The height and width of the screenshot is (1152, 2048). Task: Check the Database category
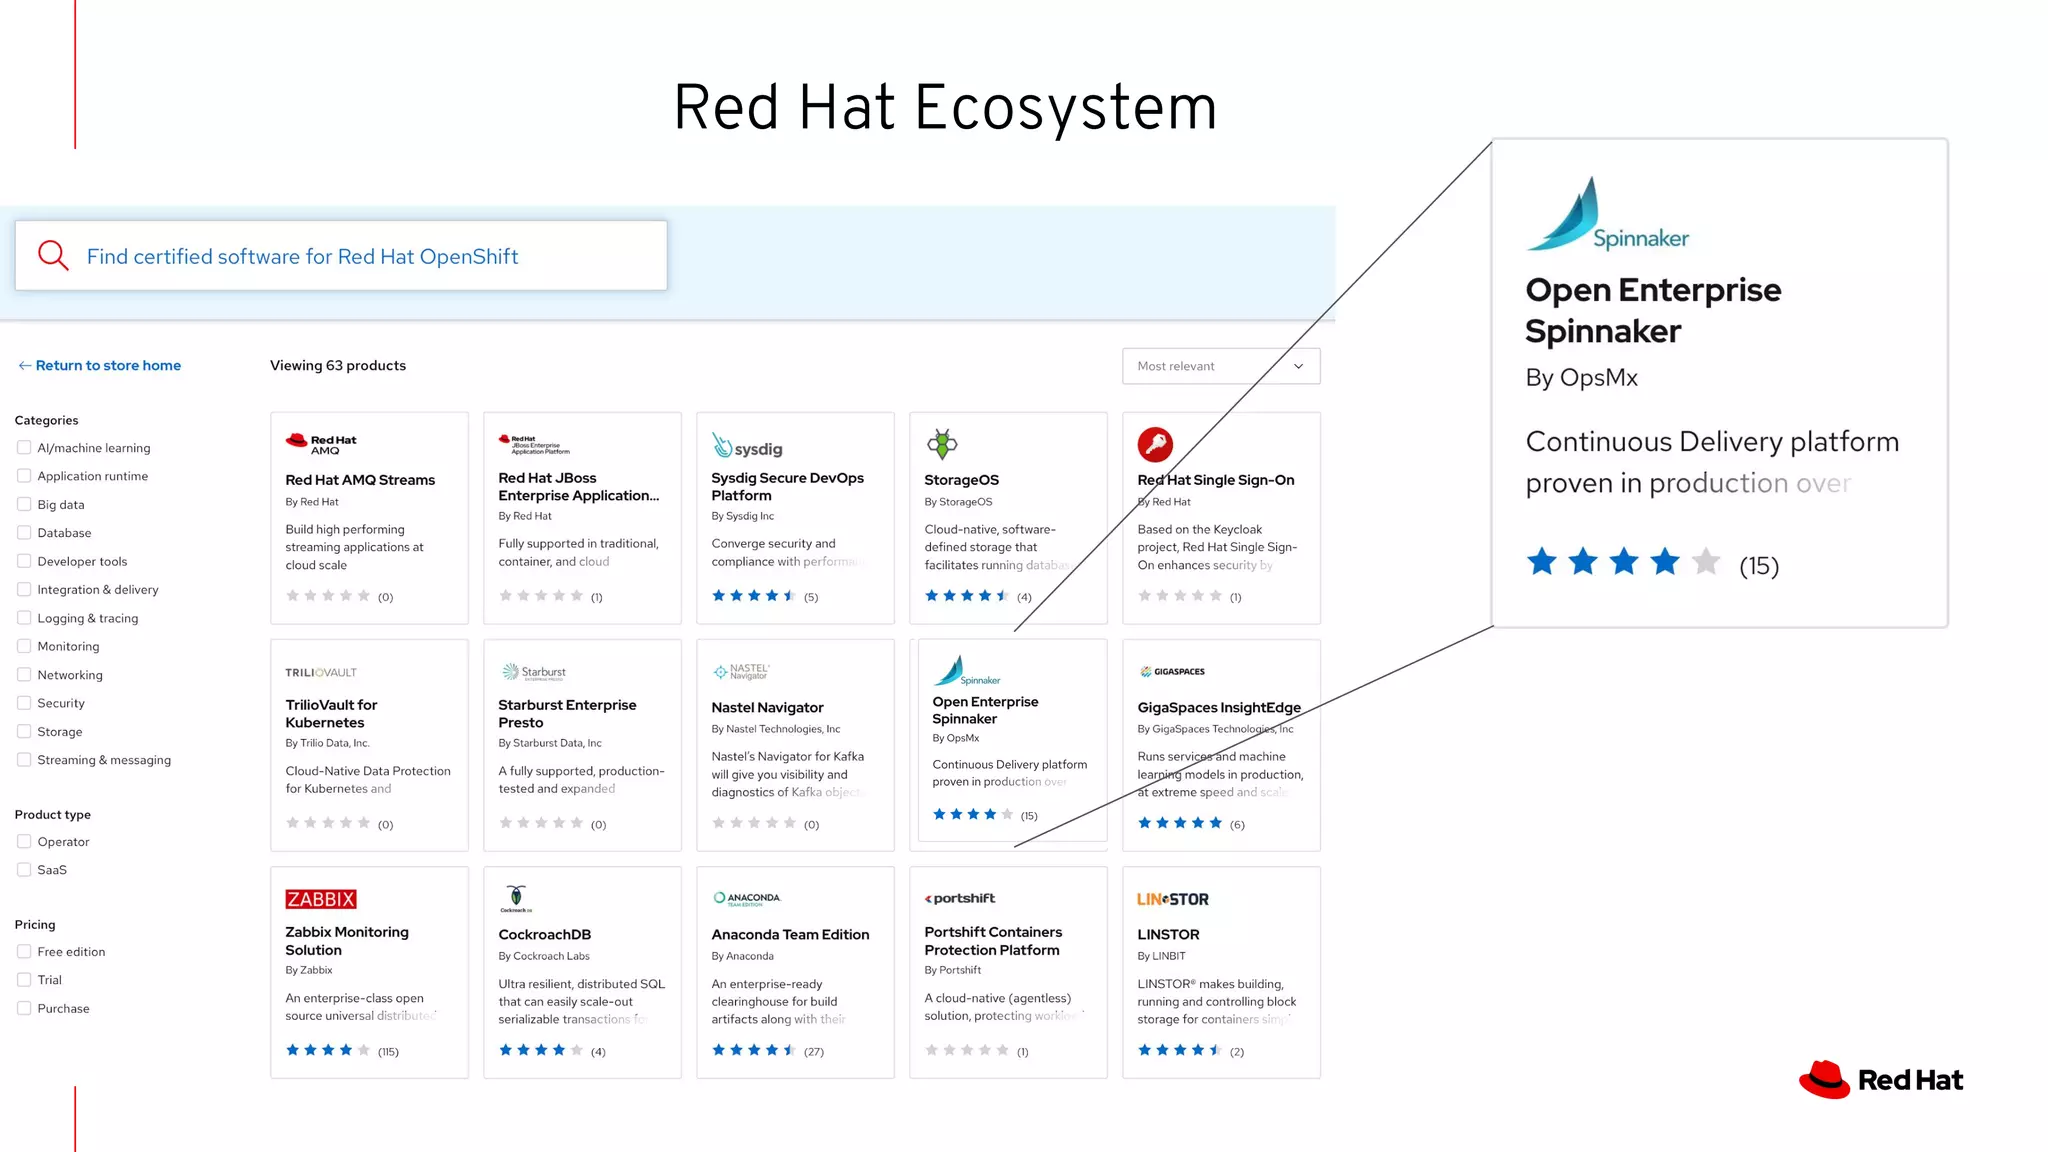coord(24,533)
